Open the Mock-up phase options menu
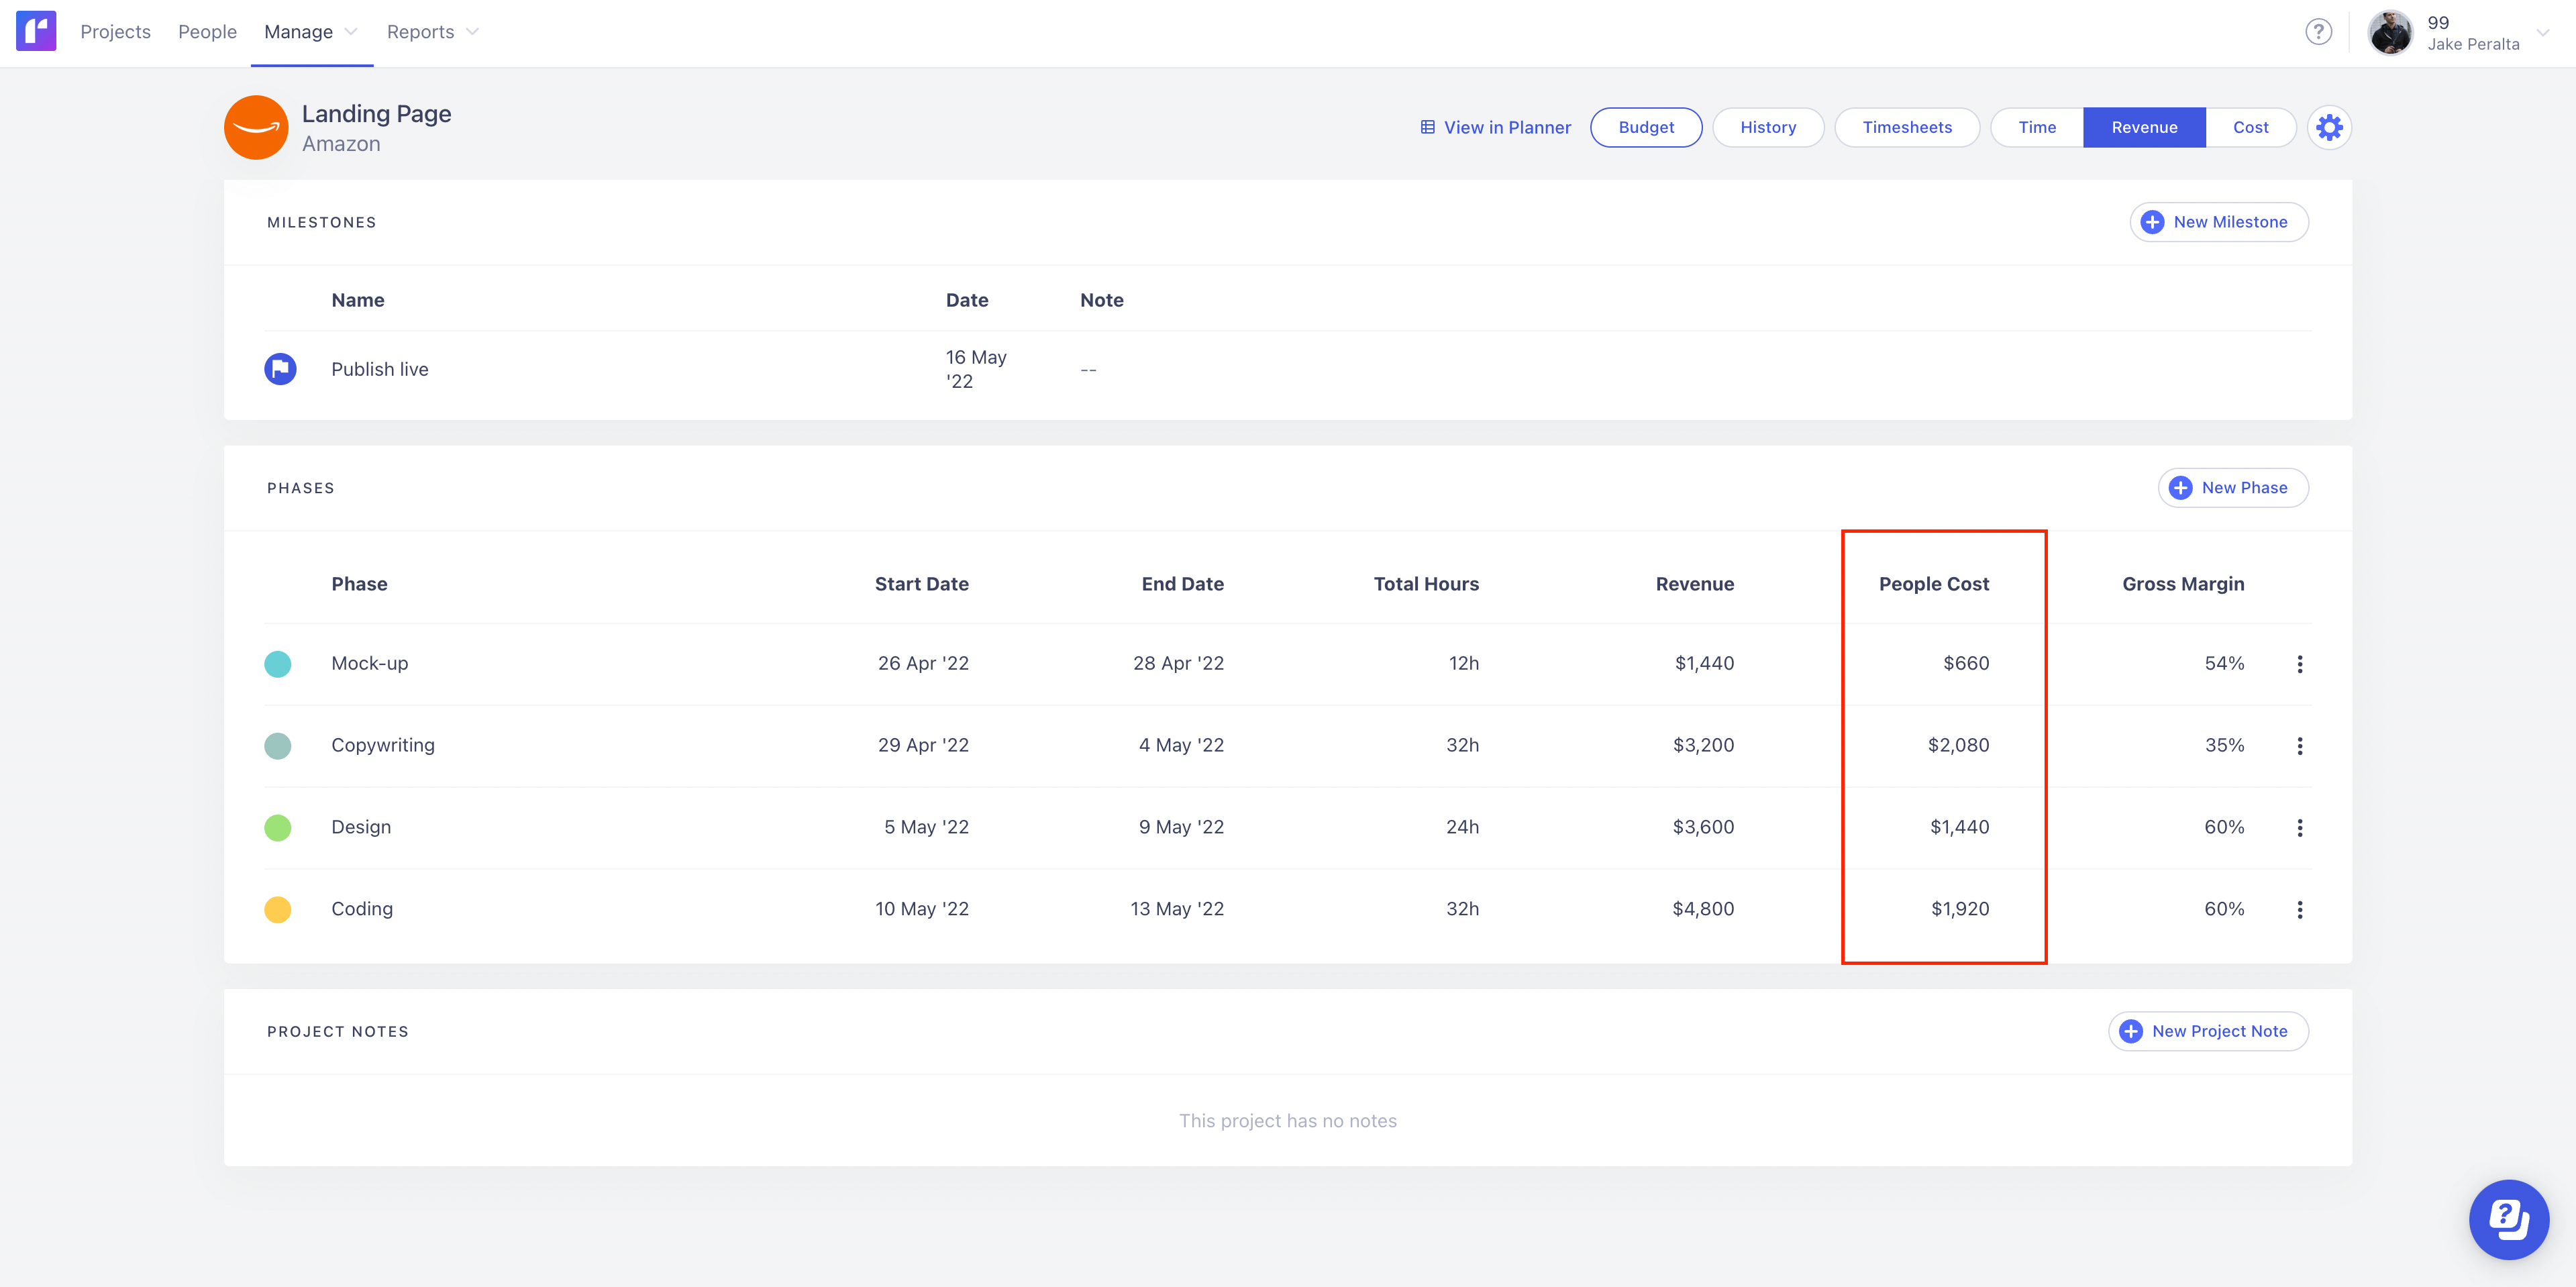This screenshot has width=2576, height=1287. point(2301,663)
